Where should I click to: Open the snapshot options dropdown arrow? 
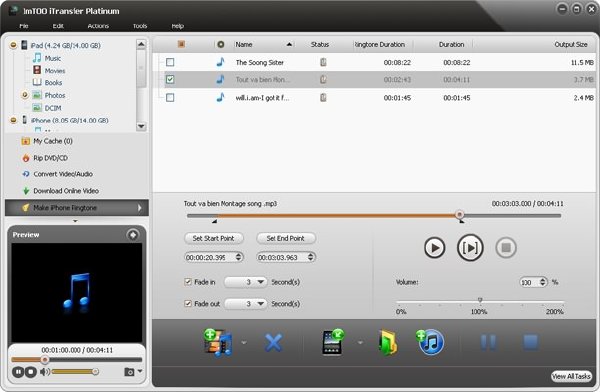pos(140,371)
